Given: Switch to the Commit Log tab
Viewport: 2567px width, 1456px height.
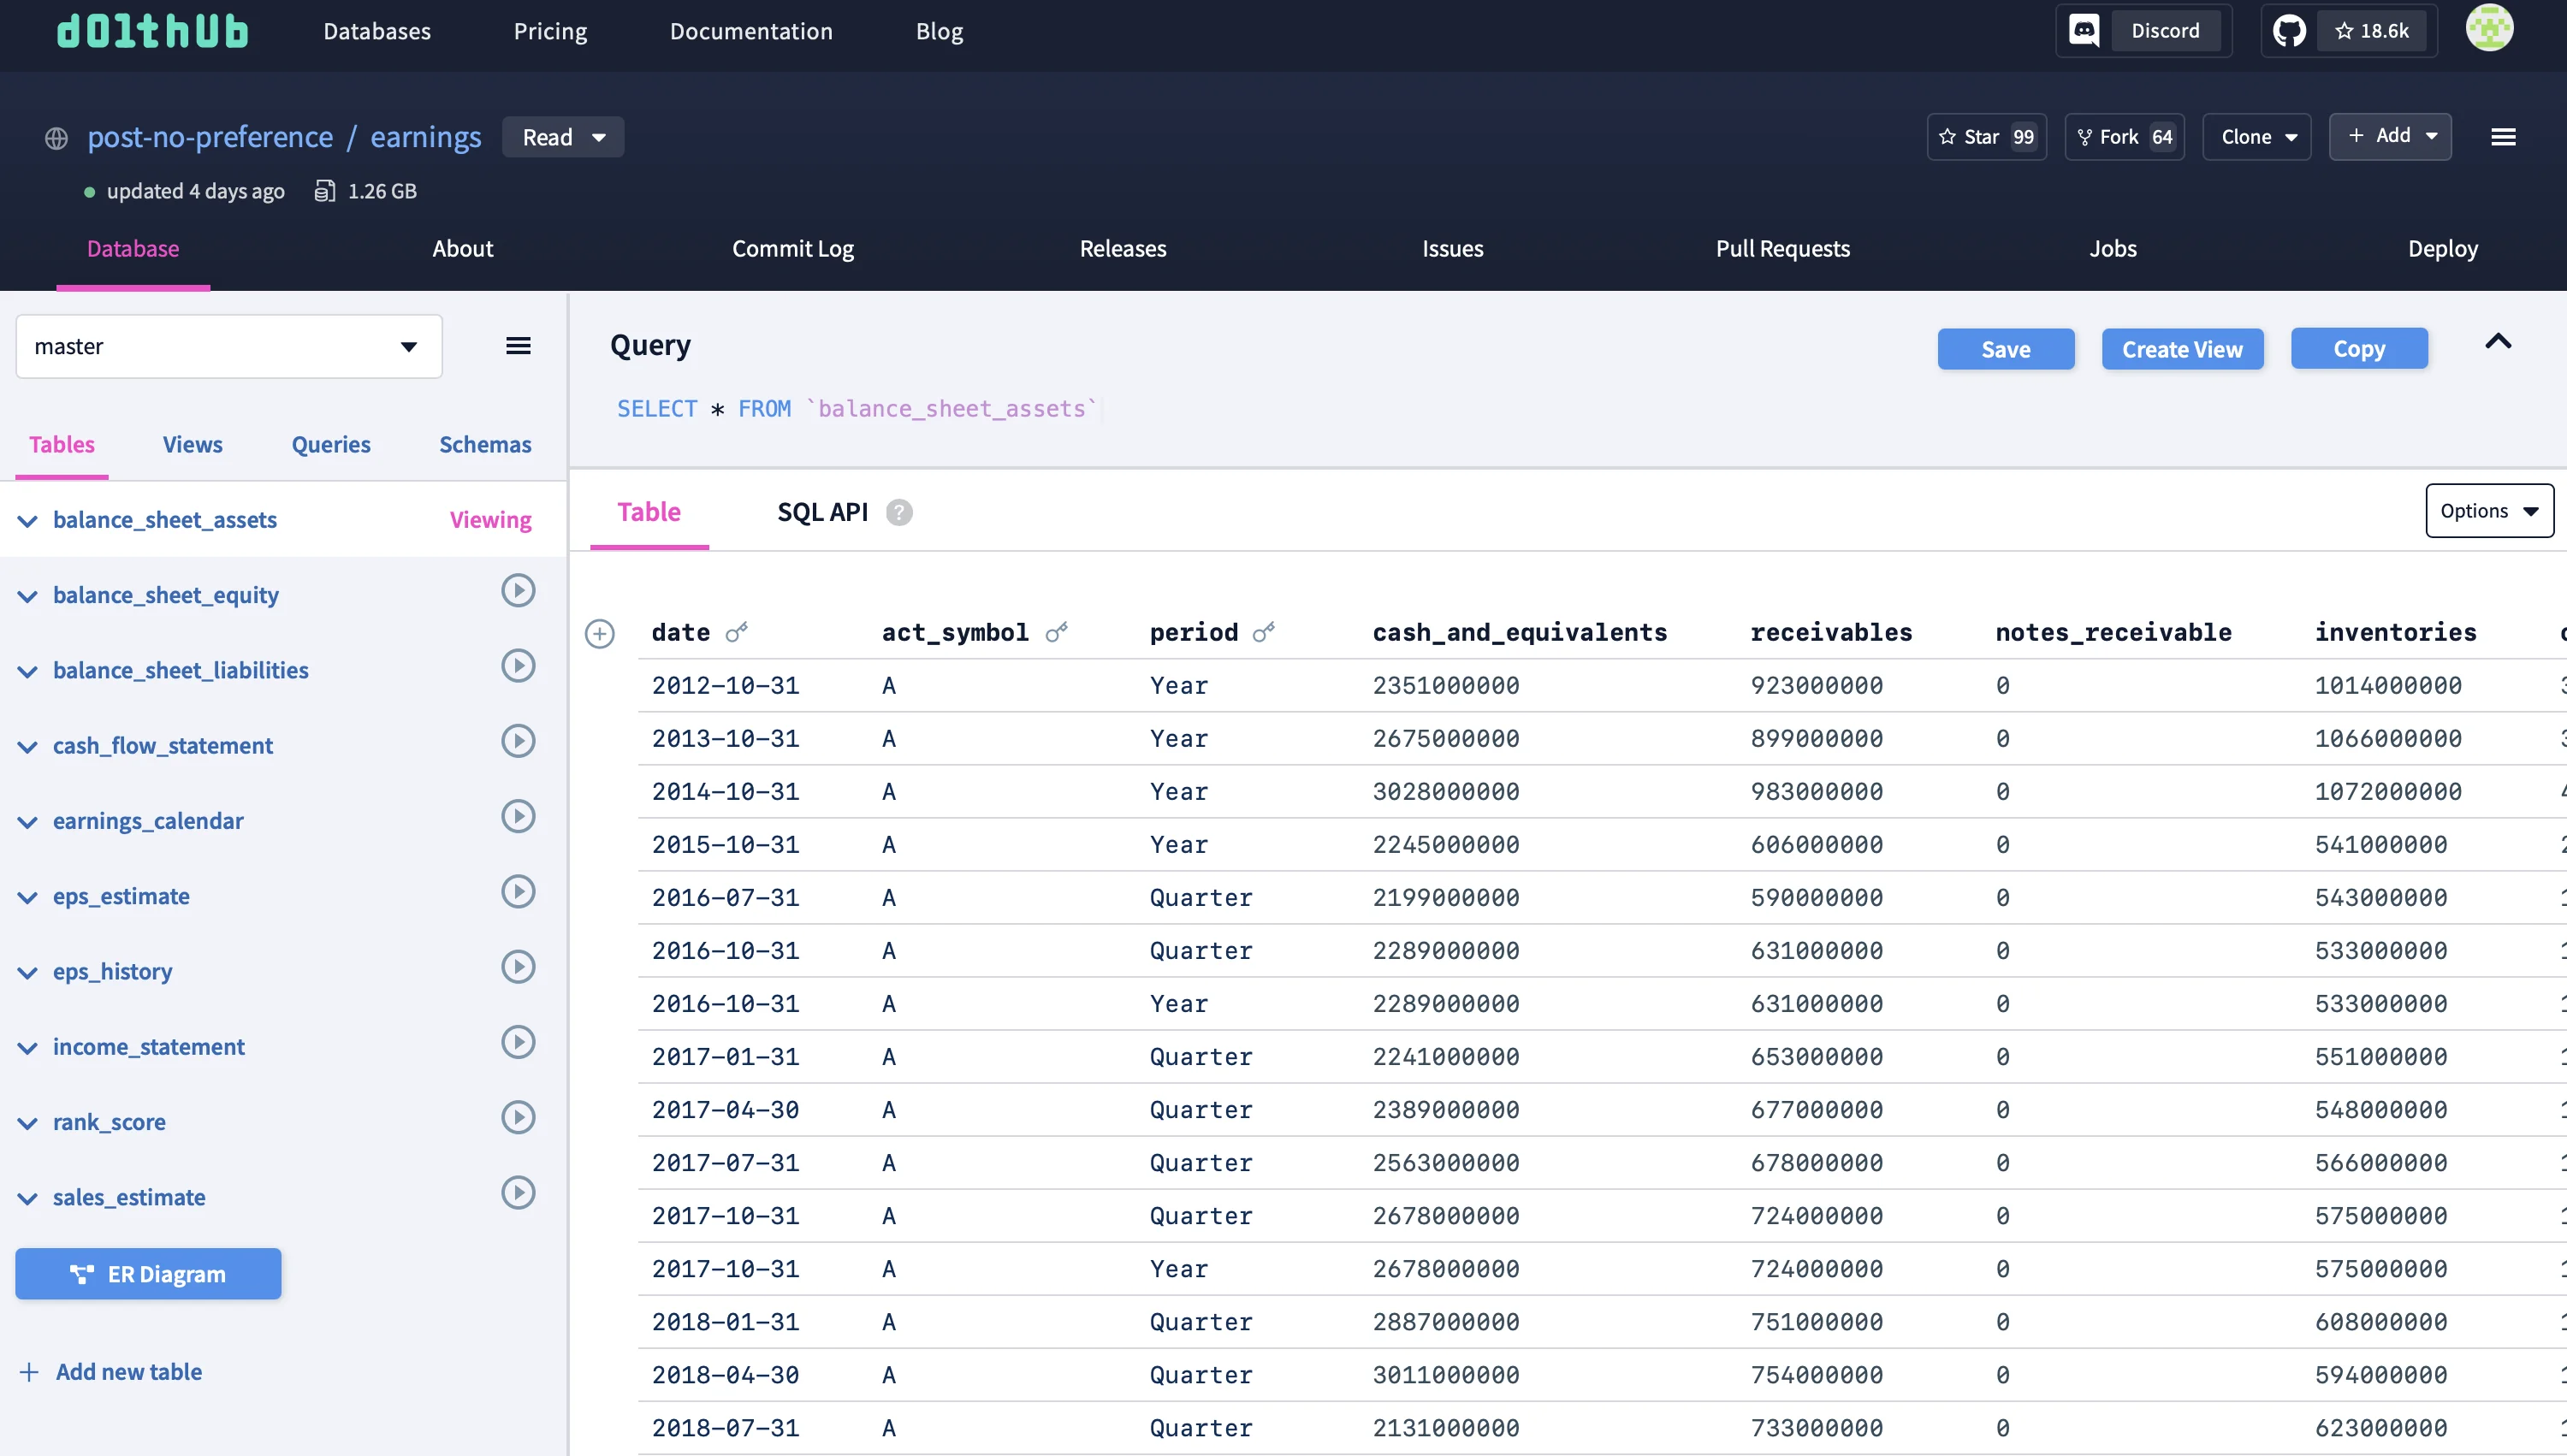Looking at the screenshot, I should 792,249.
